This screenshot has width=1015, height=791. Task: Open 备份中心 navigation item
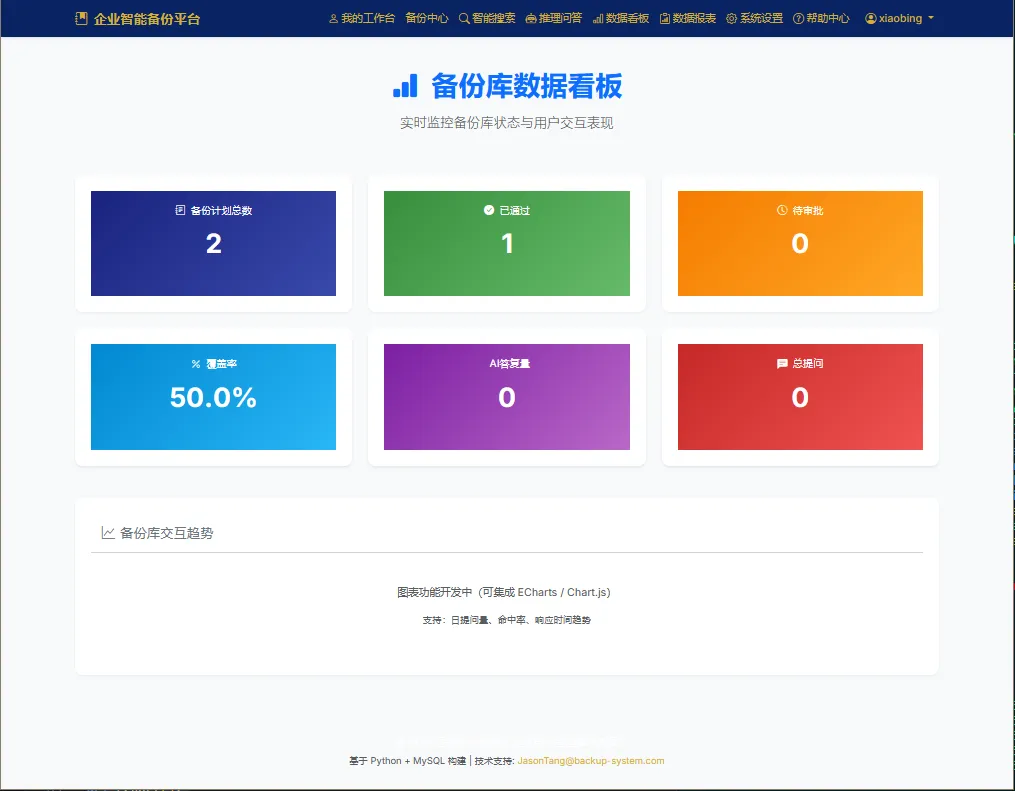pyautogui.click(x=427, y=19)
